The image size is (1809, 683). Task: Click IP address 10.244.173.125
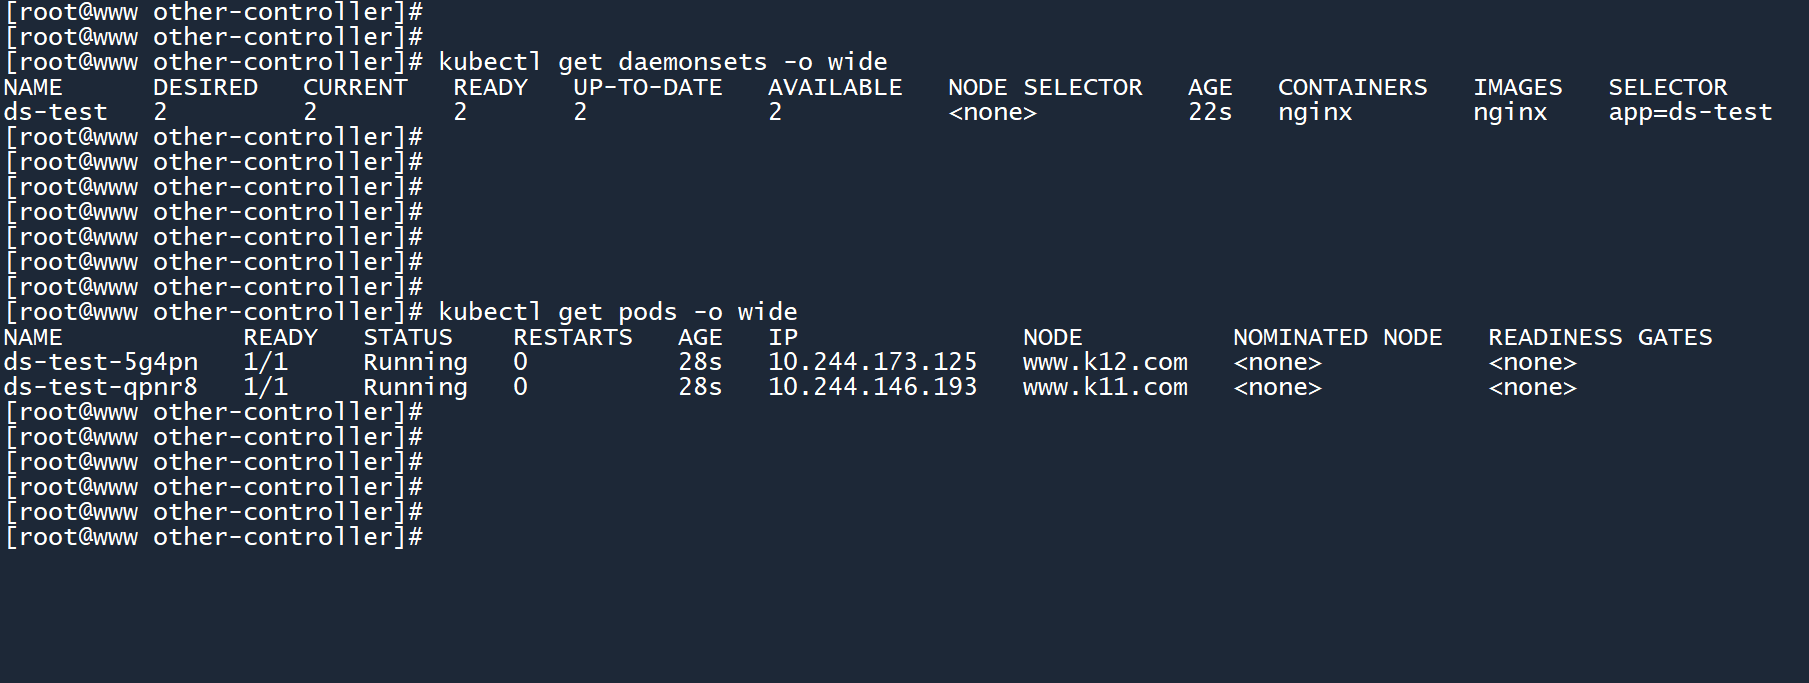point(872,362)
